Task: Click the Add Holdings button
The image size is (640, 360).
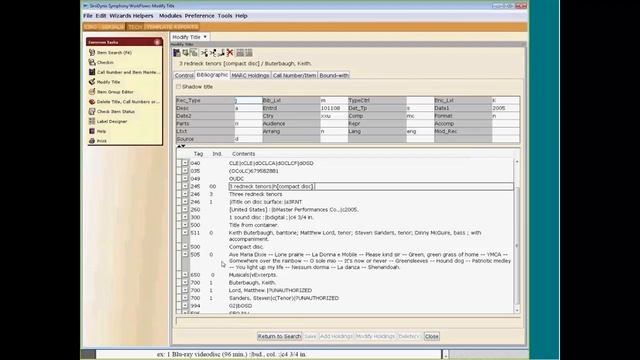Action: click(336, 336)
